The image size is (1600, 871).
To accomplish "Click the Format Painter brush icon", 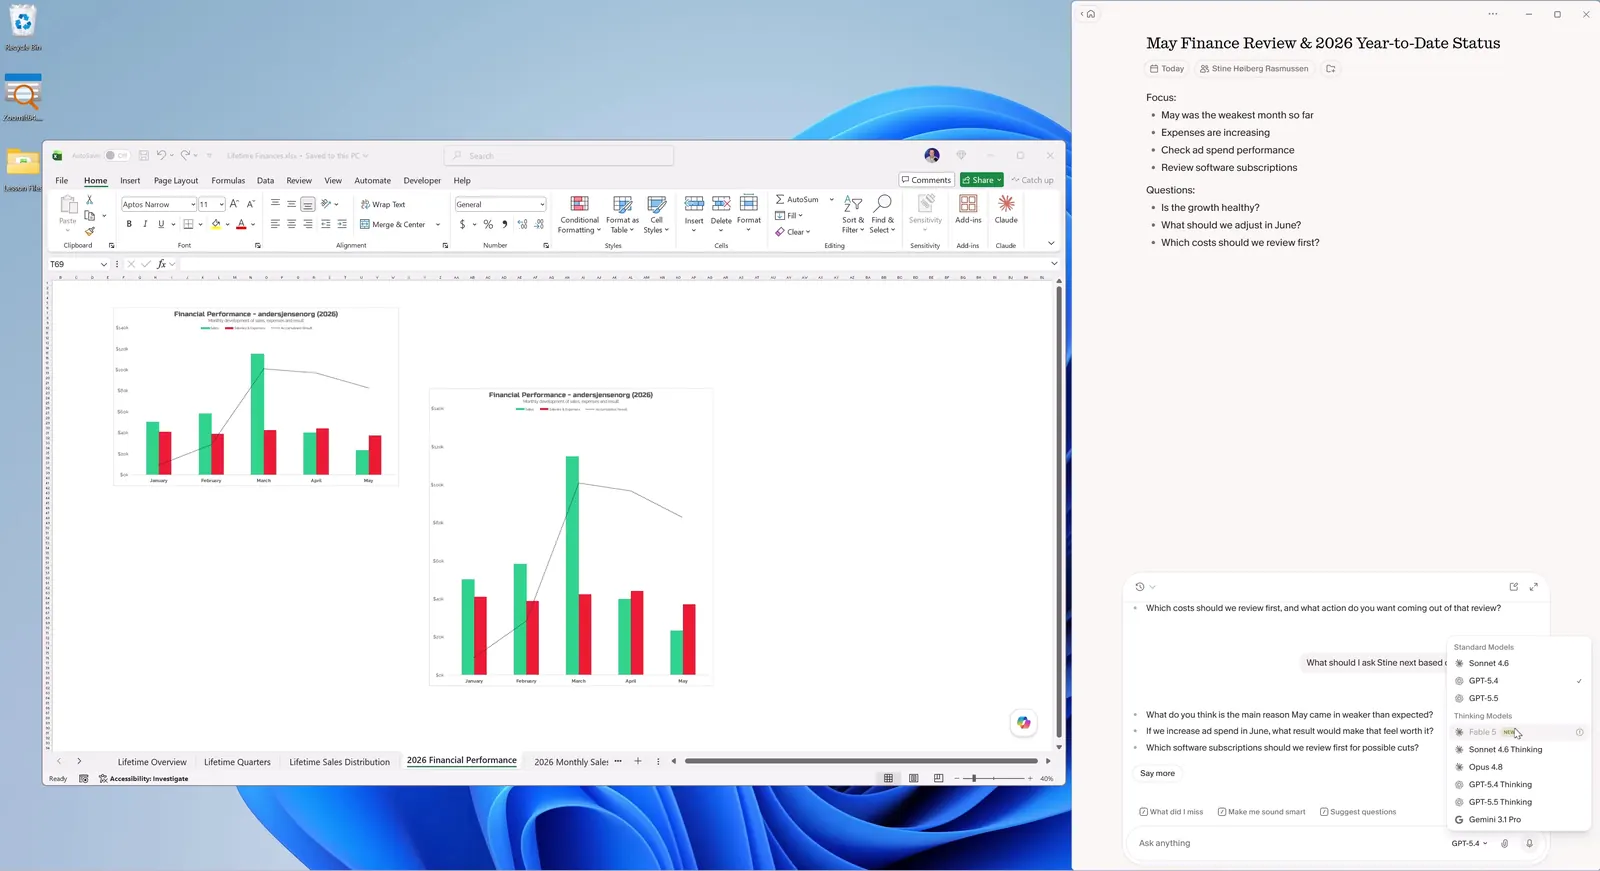I will 90,231.
